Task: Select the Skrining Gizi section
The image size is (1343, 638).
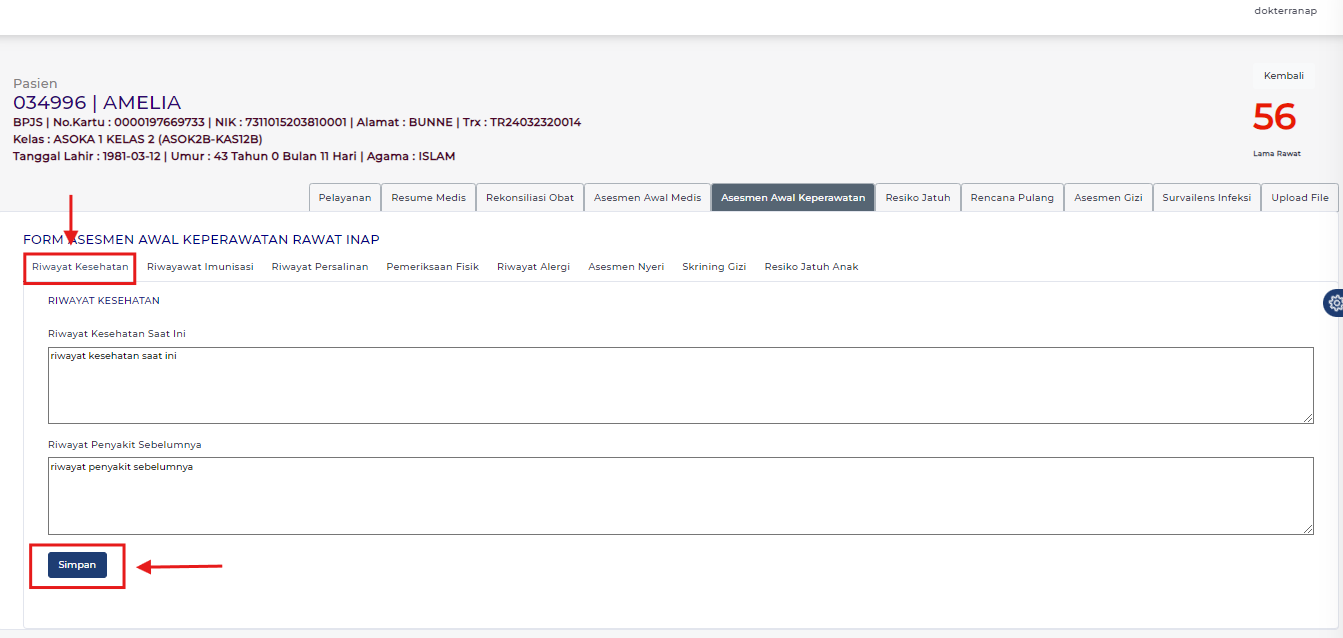Action: (x=714, y=266)
